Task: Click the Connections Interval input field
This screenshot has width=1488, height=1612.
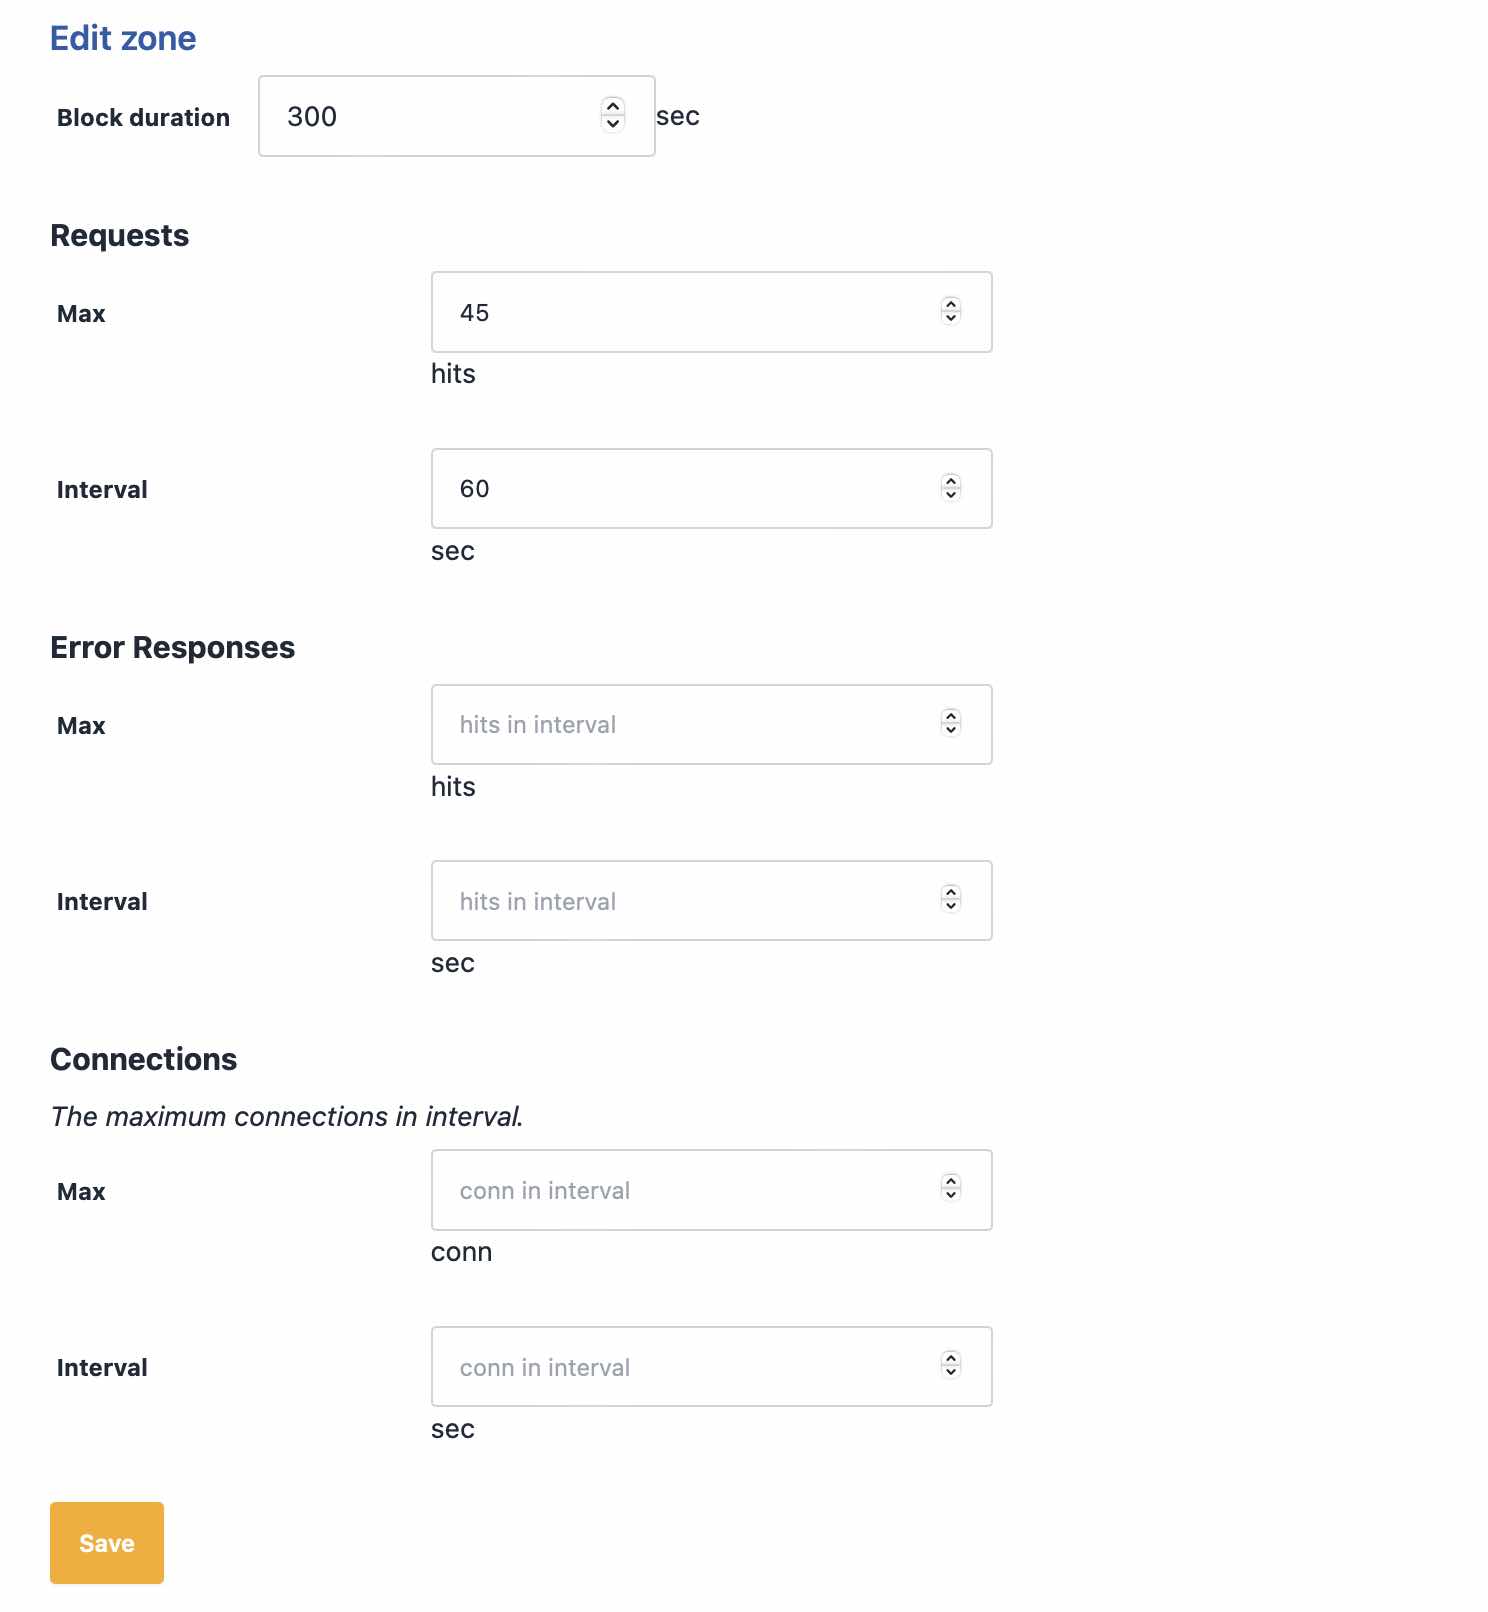Action: pos(711,1366)
